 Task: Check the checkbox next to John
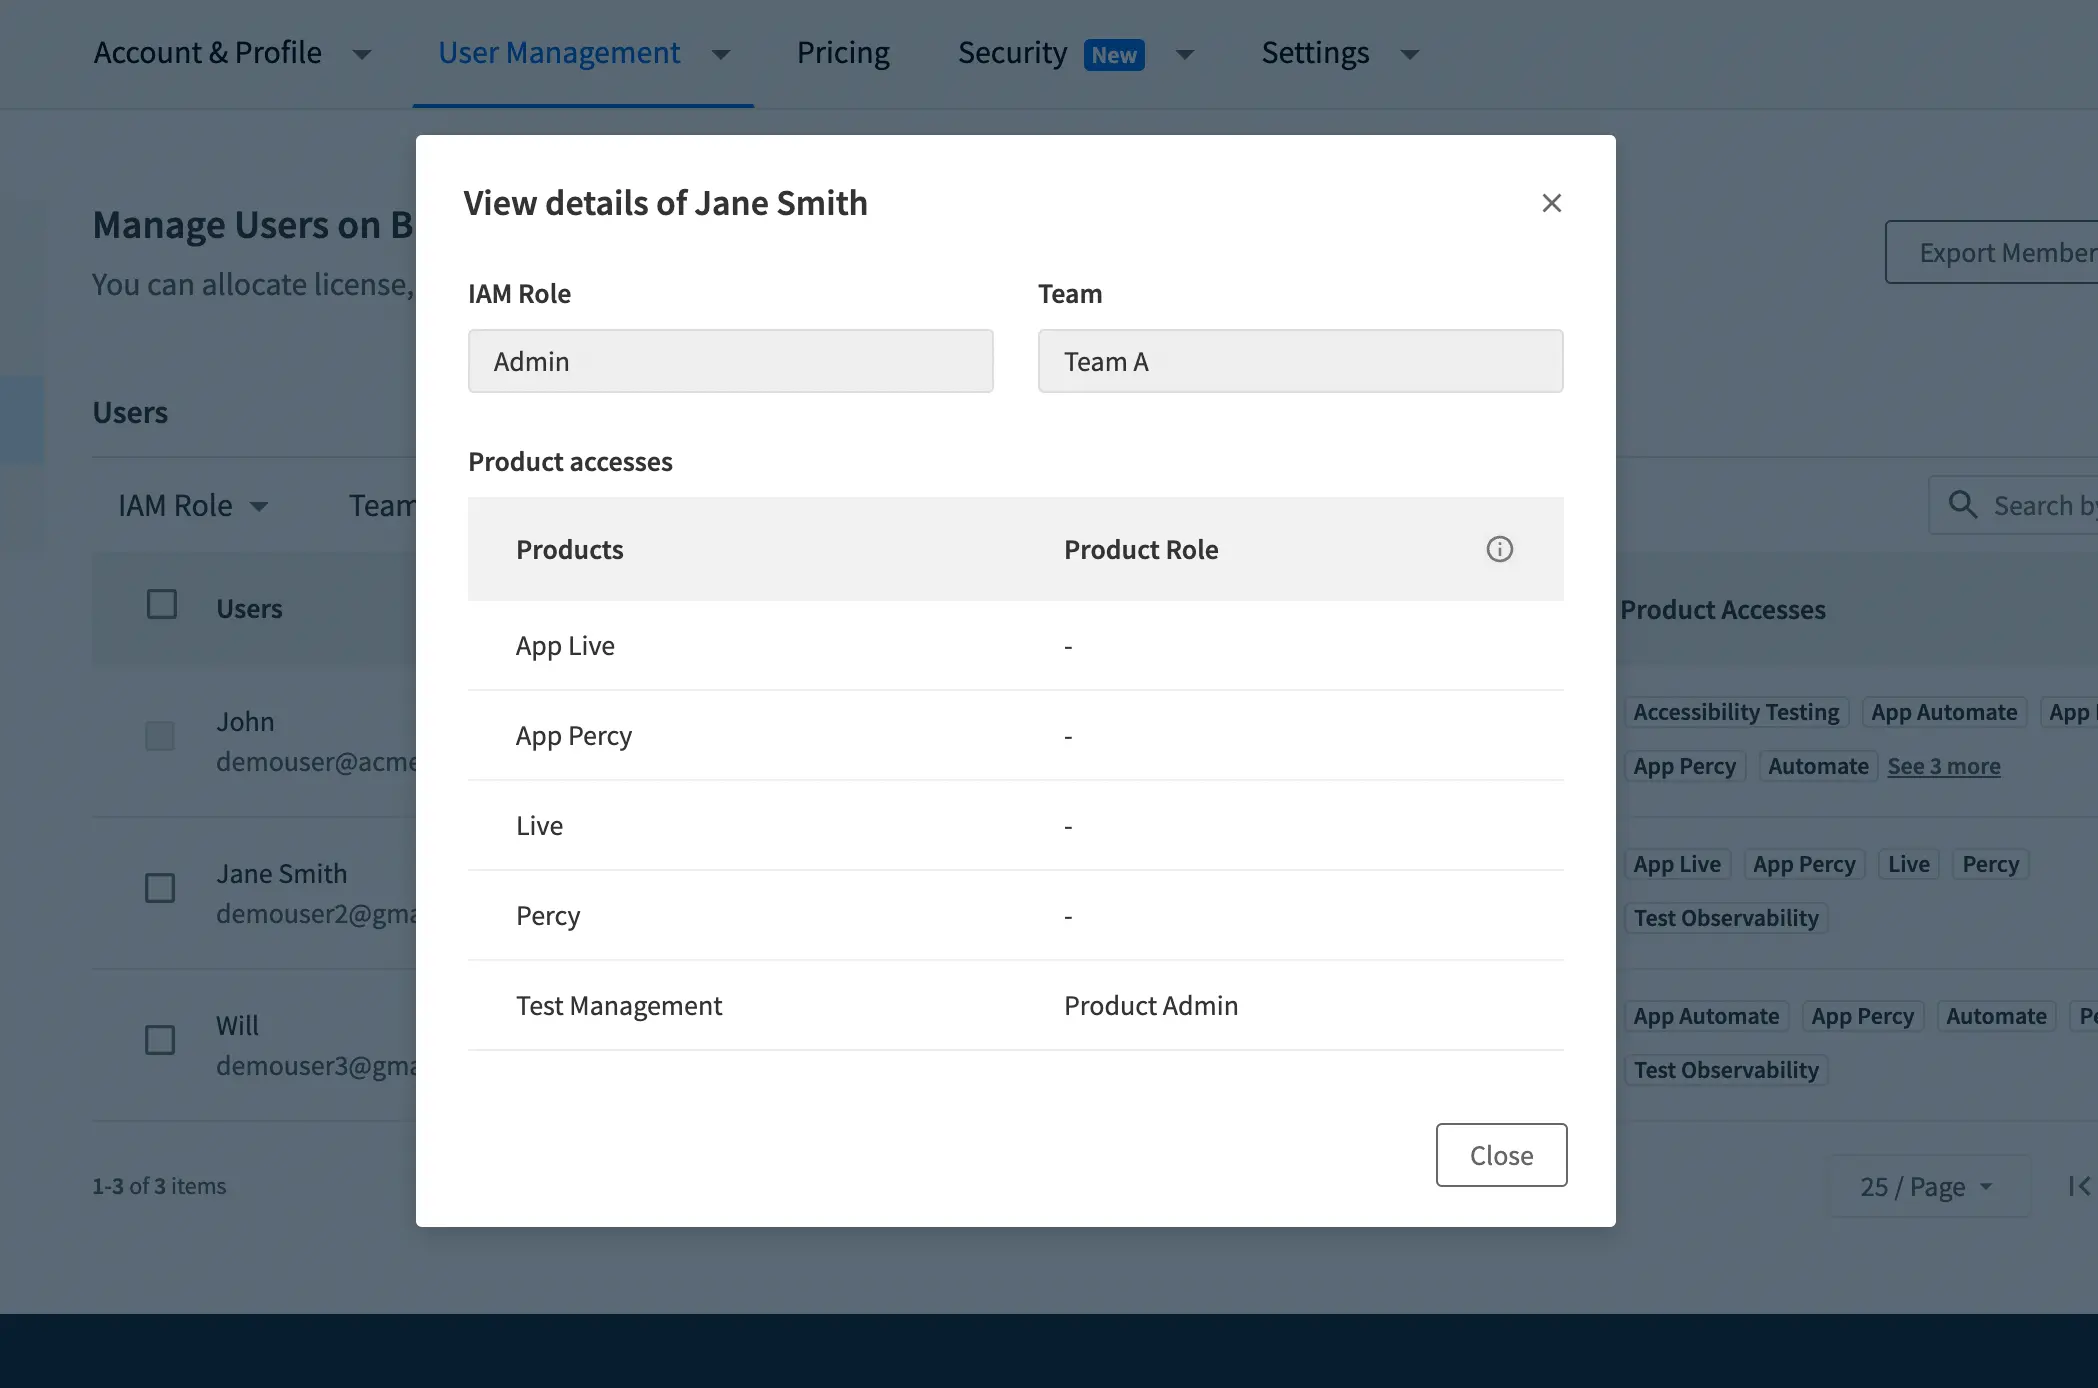point(160,737)
